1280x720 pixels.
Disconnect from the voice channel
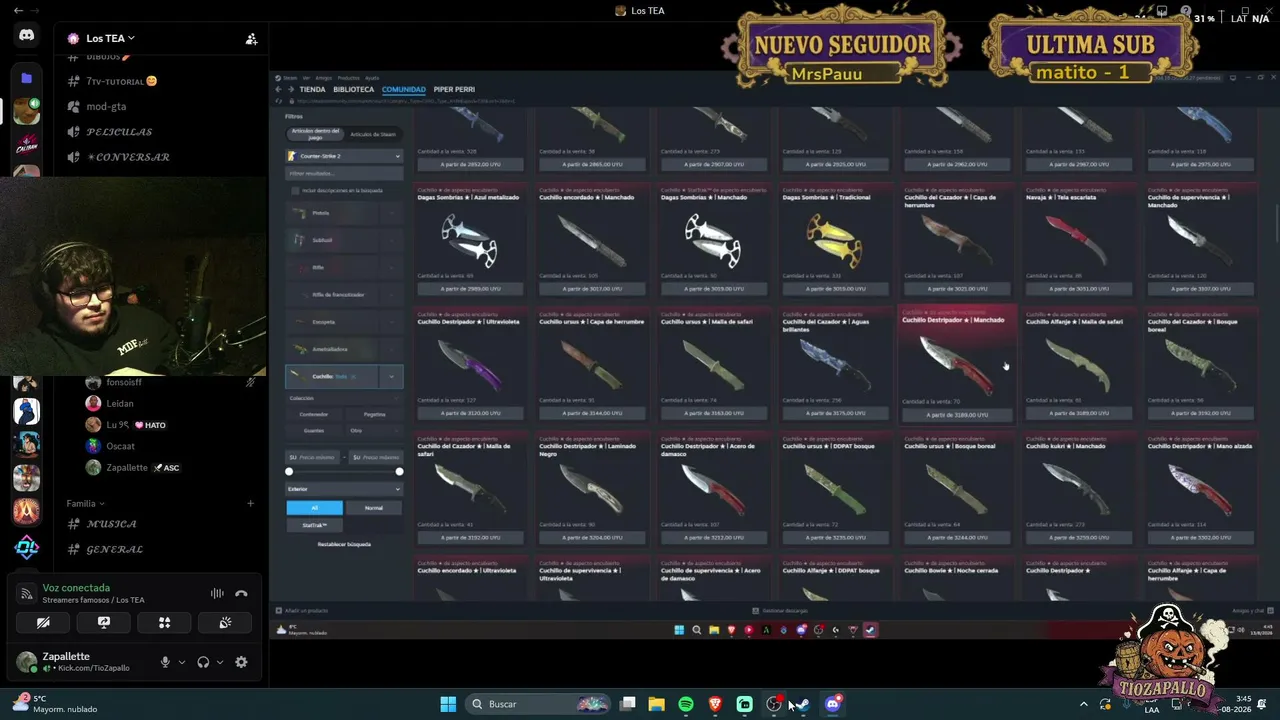[241, 593]
